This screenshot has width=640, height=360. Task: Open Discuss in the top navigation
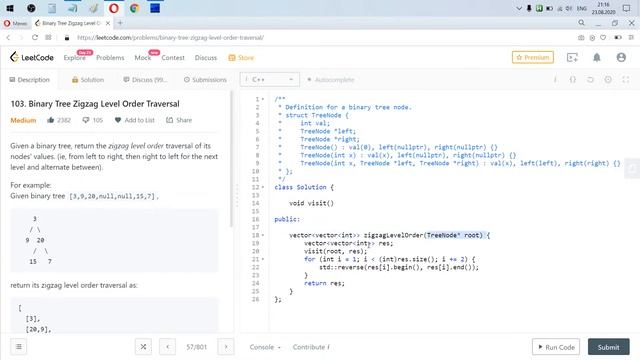tap(206, 58)
